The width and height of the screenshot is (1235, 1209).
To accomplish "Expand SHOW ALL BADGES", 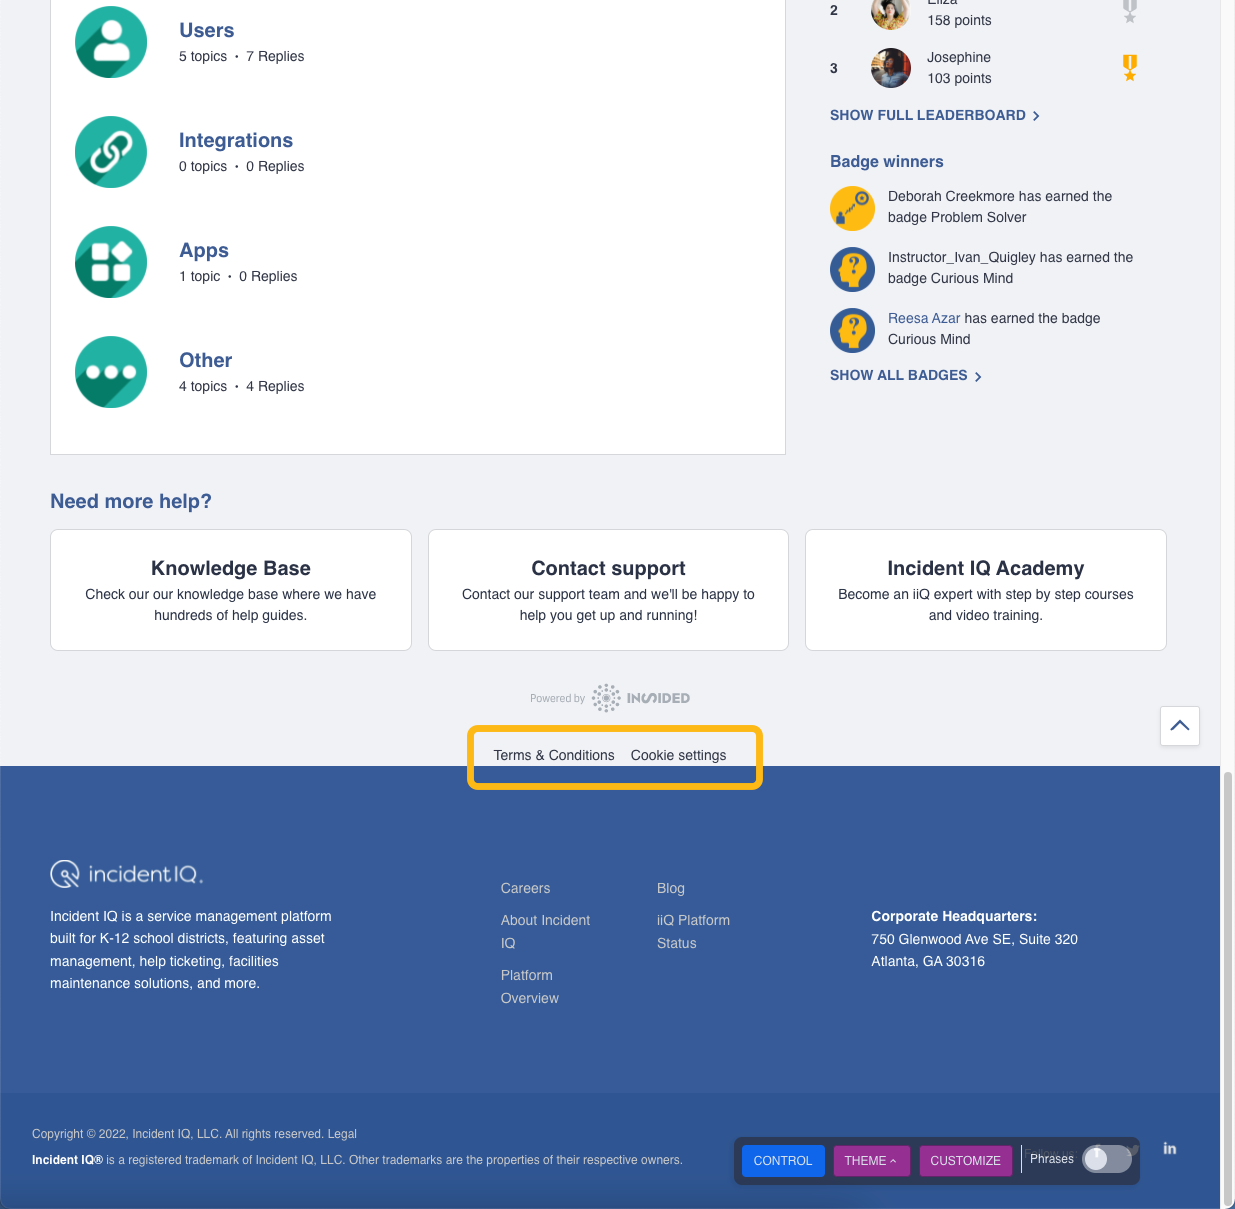I will pyautogui.click(x=906, y=375).
